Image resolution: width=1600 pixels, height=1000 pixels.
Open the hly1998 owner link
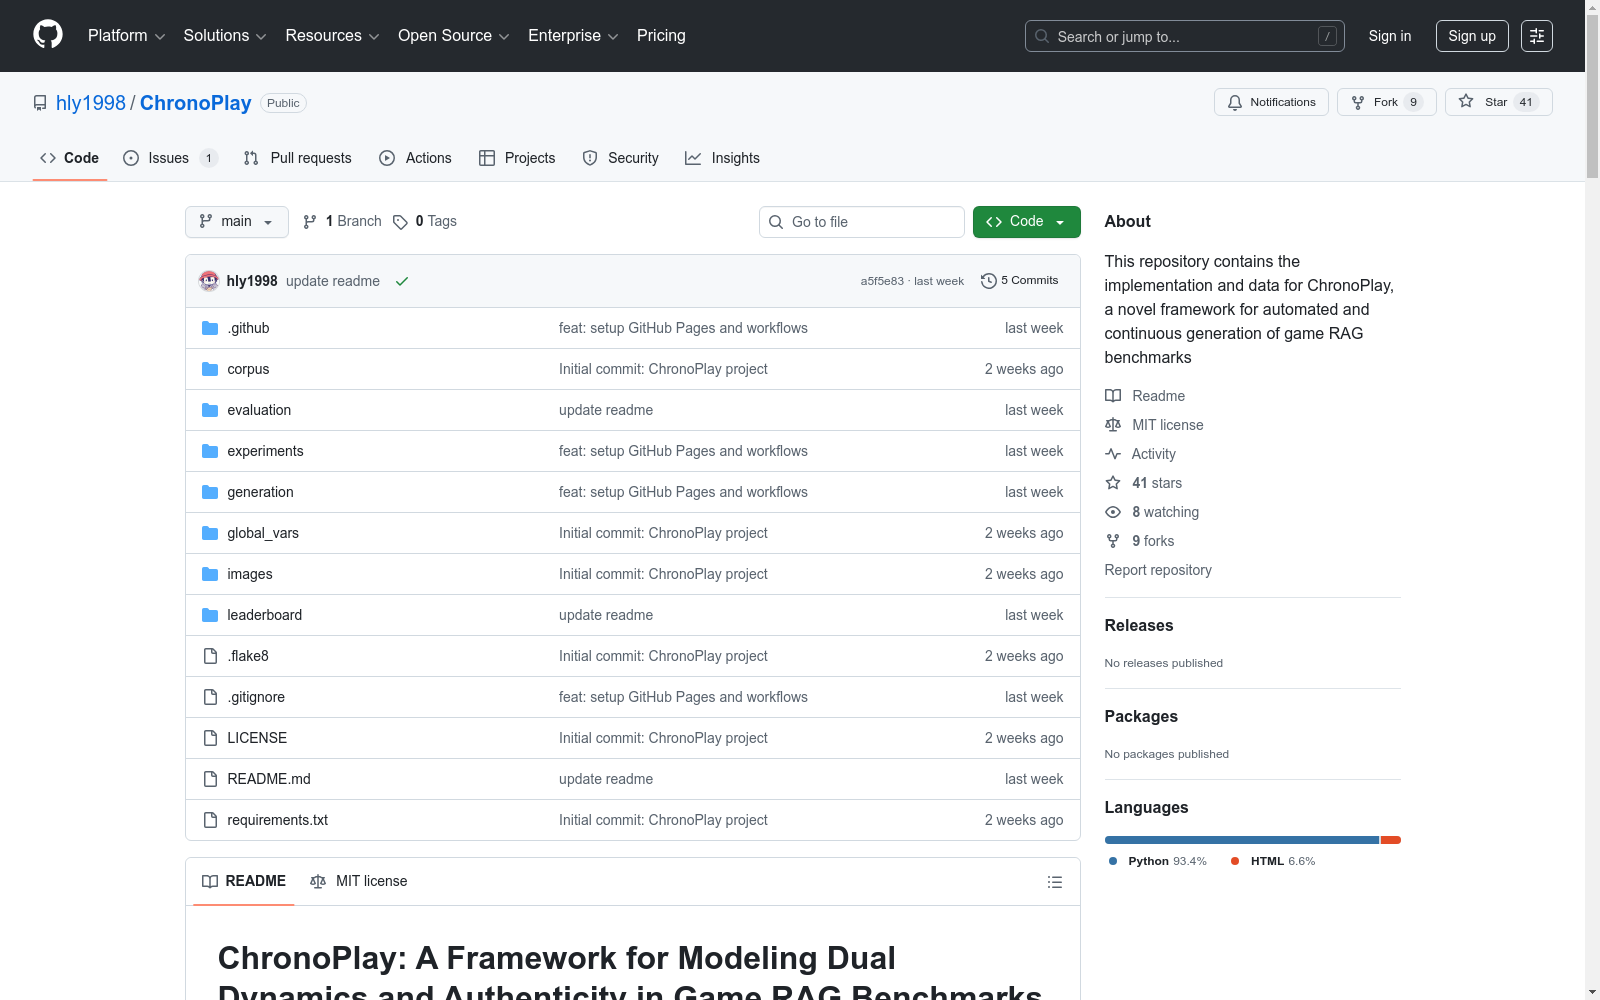point(91,103)
